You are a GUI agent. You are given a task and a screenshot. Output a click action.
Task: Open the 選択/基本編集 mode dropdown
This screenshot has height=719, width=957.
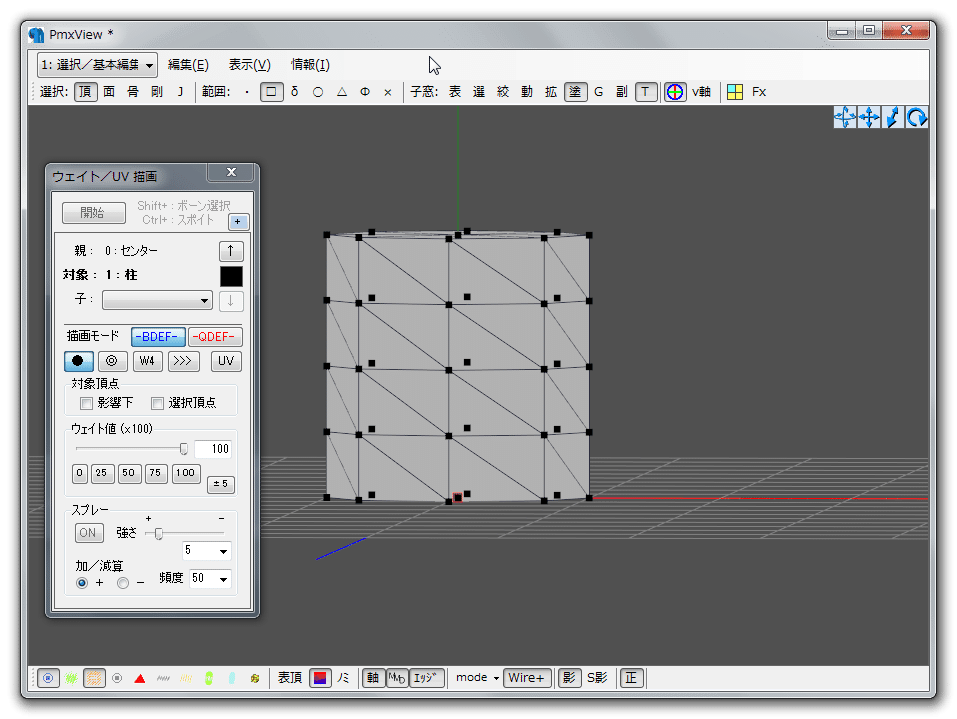pyautogui.click(x=97, y=65)
